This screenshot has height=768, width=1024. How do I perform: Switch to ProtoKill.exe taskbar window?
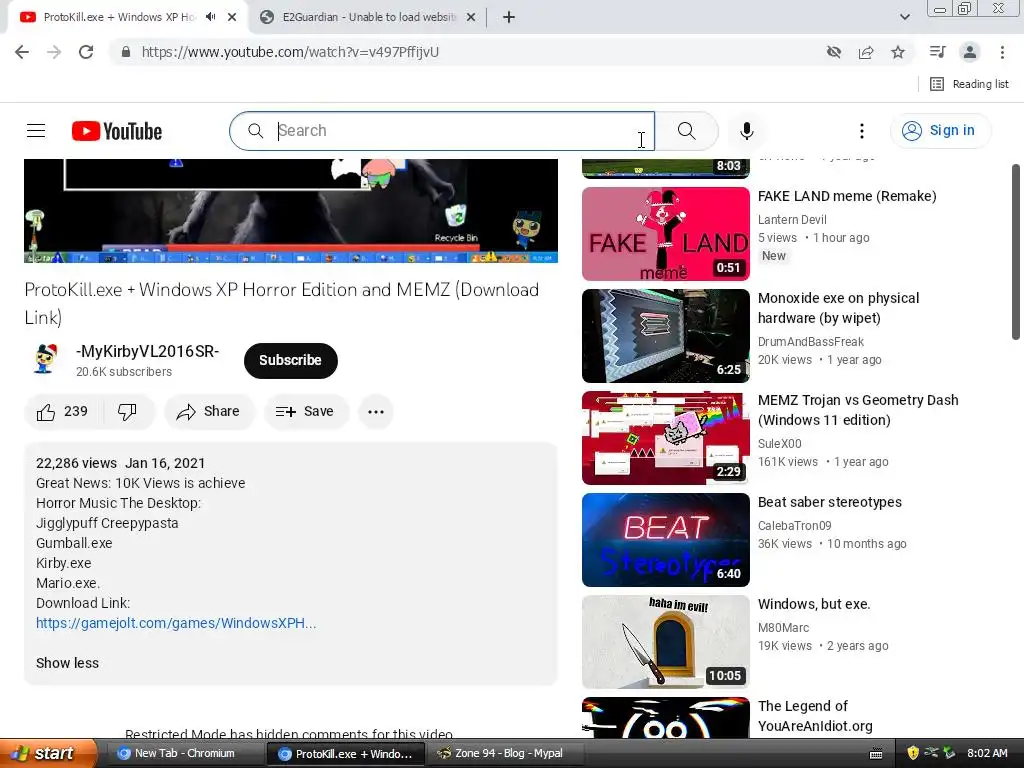[346, 754]
